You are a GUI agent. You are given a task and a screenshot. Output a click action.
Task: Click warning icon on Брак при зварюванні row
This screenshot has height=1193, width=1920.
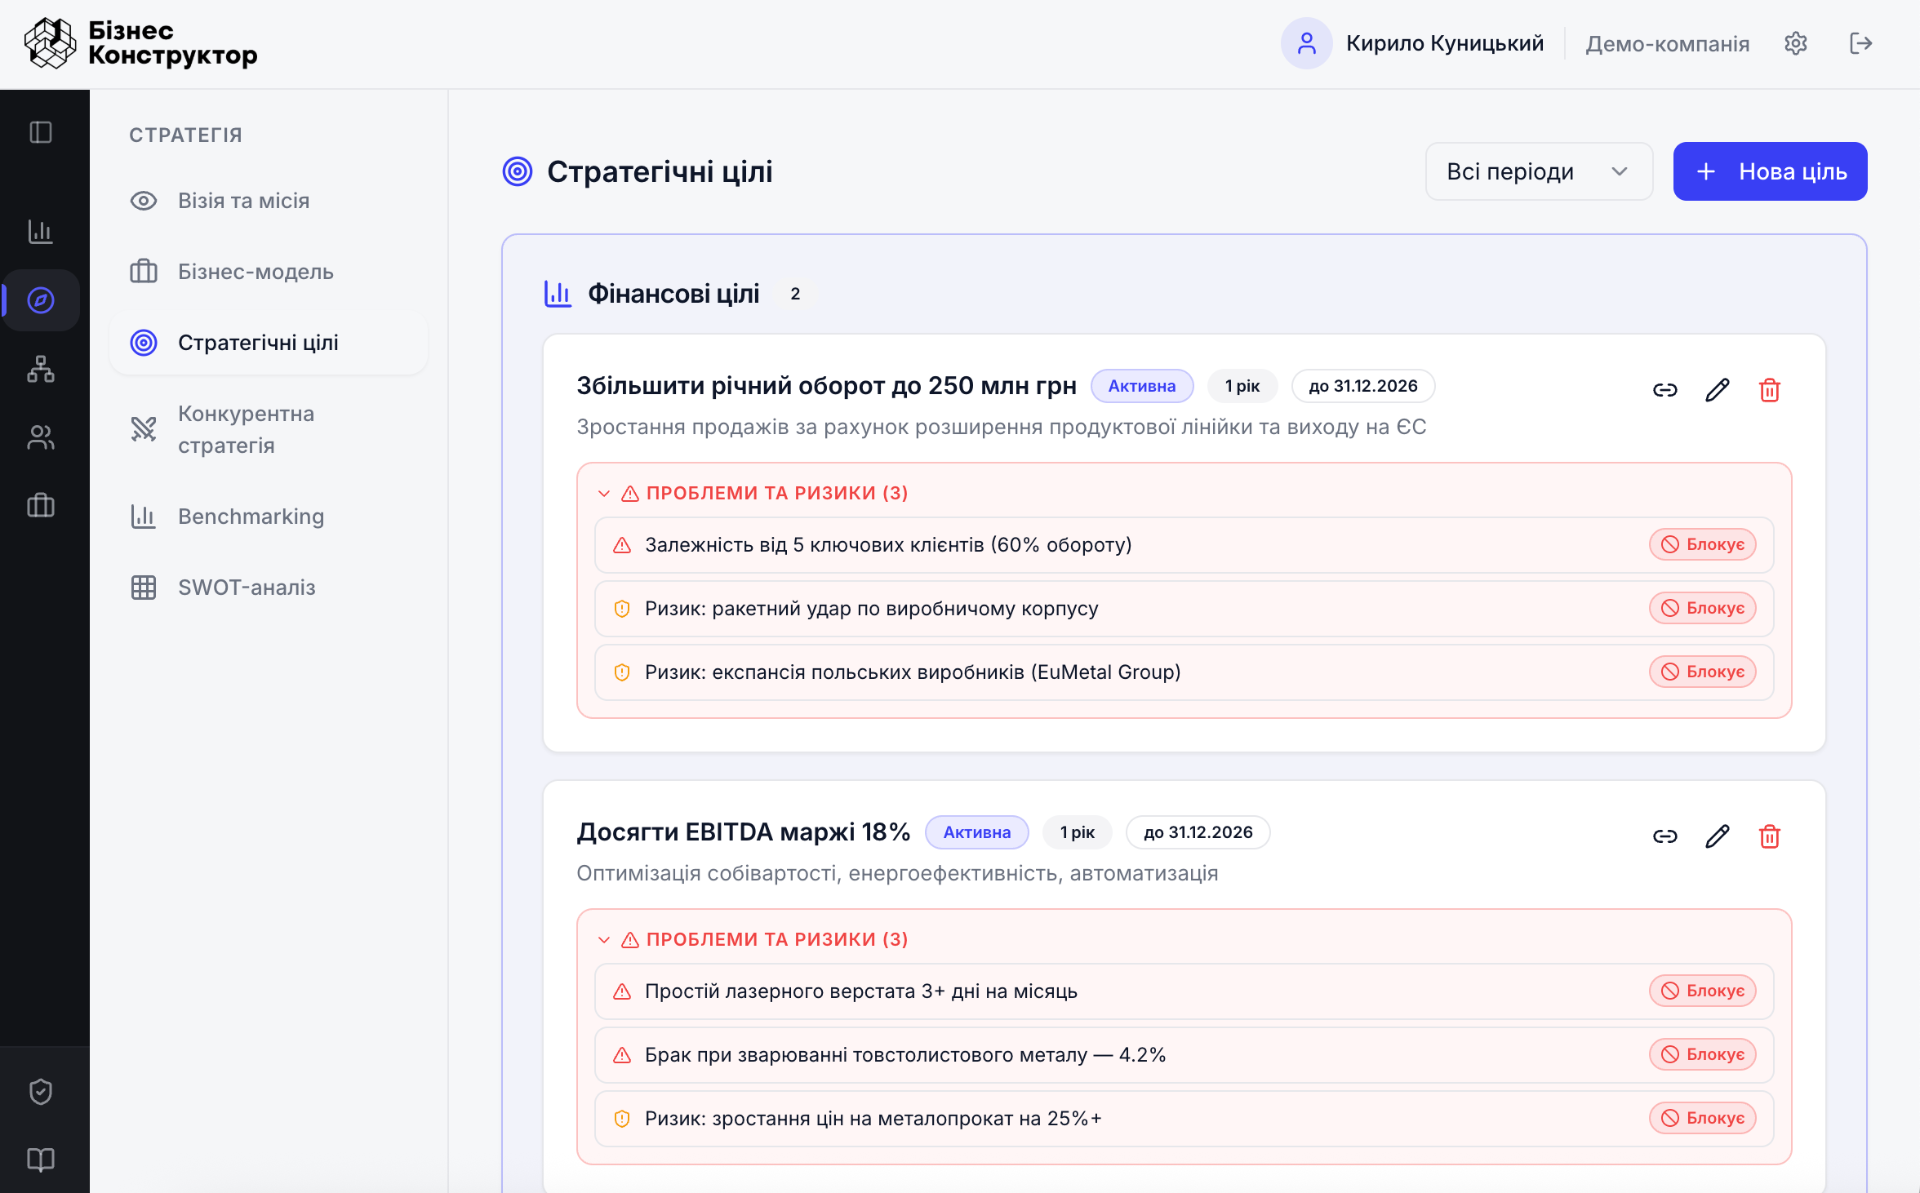pos(622,1055)
